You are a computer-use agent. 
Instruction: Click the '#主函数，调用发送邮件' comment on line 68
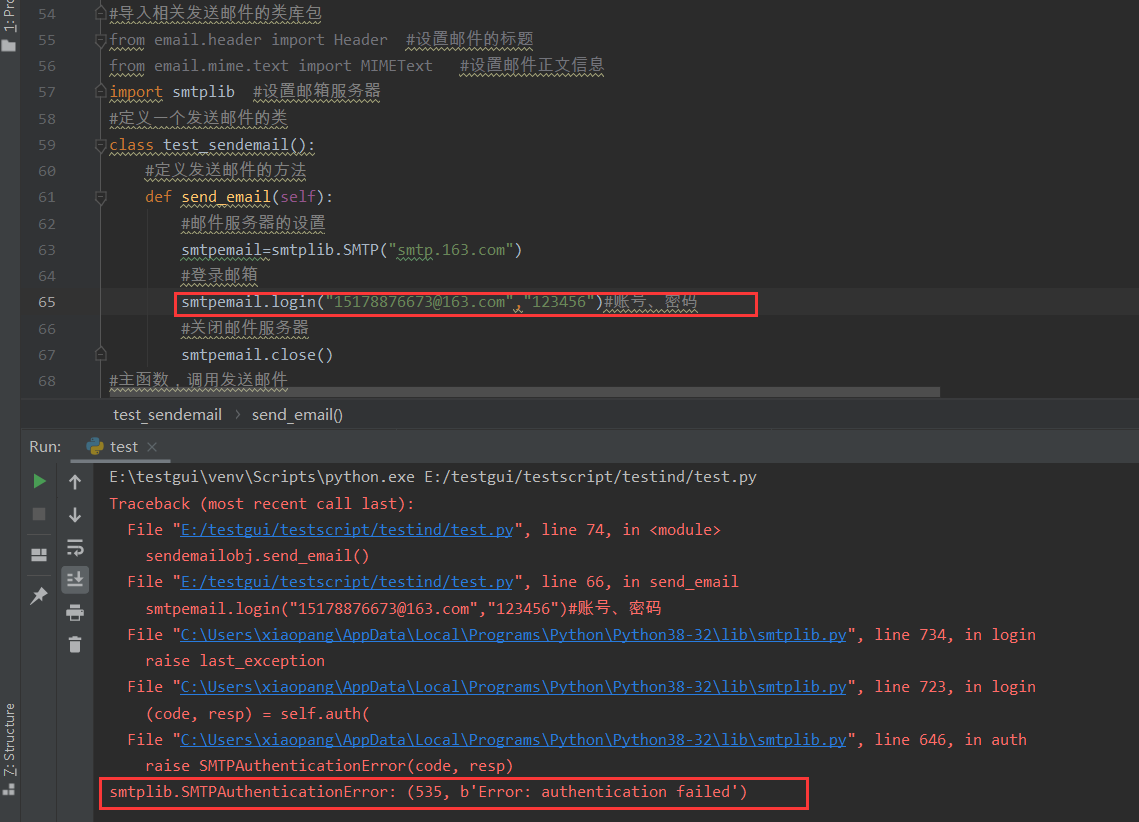point(198,380)
